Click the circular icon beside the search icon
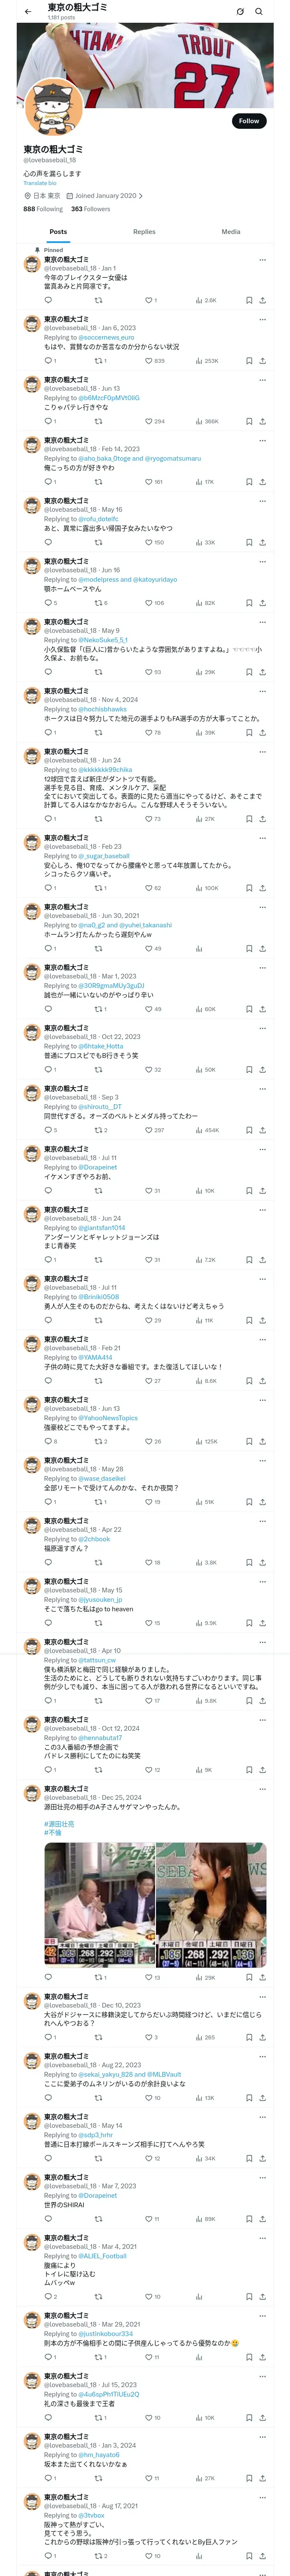Viewport: 290px width, 2576px height. pyautogui.click(x=240, y=11)
